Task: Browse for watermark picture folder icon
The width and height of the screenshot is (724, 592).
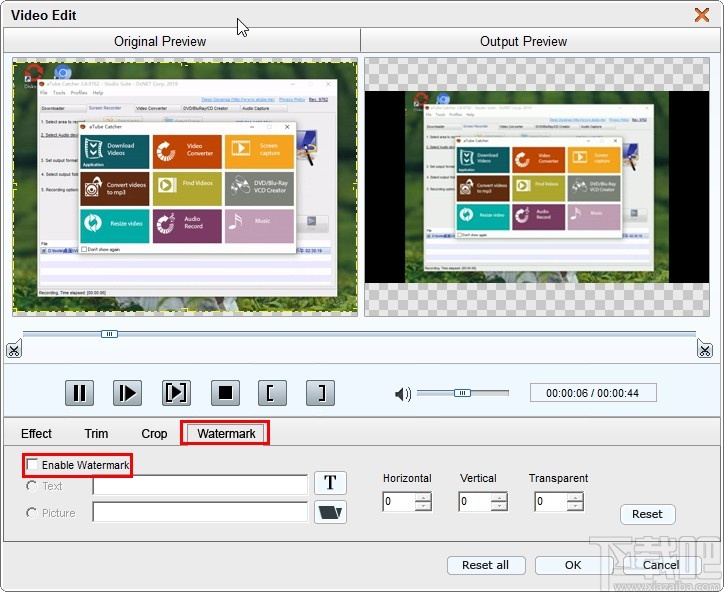Action: point(330,512)
